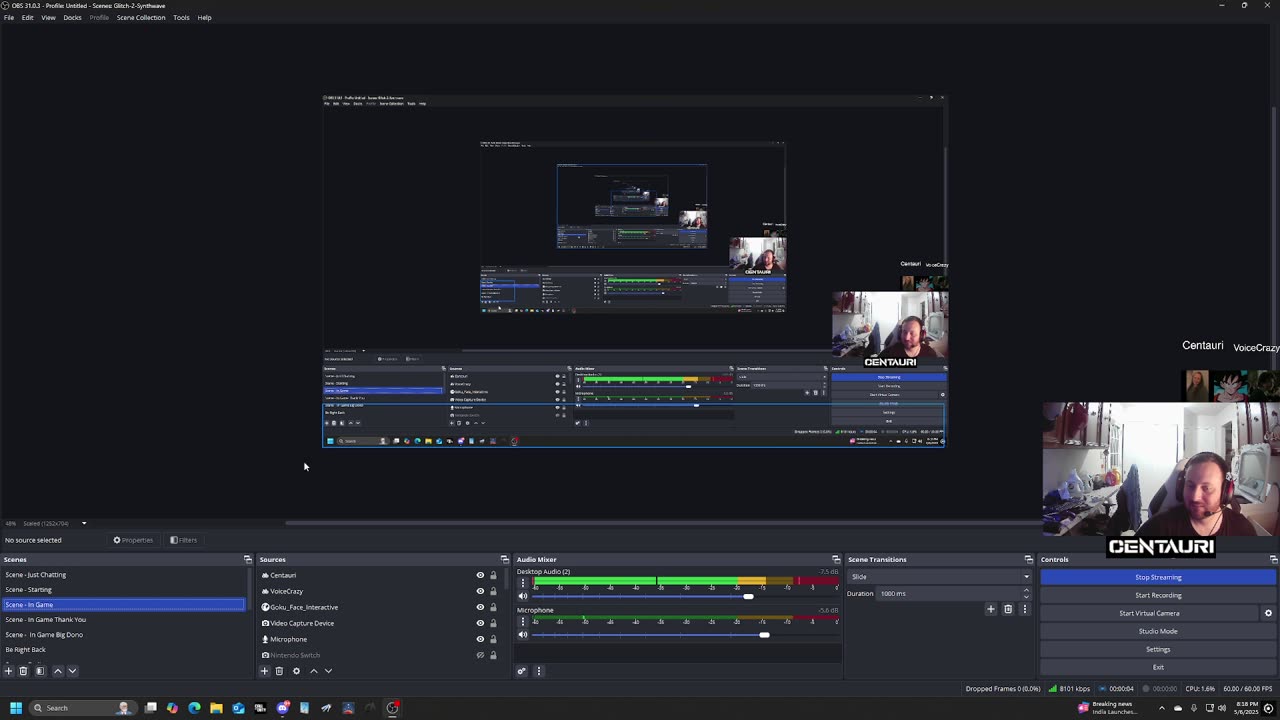Add a new scene with plus icon
The image size is (1280, 720).
[x=8, y=671]
